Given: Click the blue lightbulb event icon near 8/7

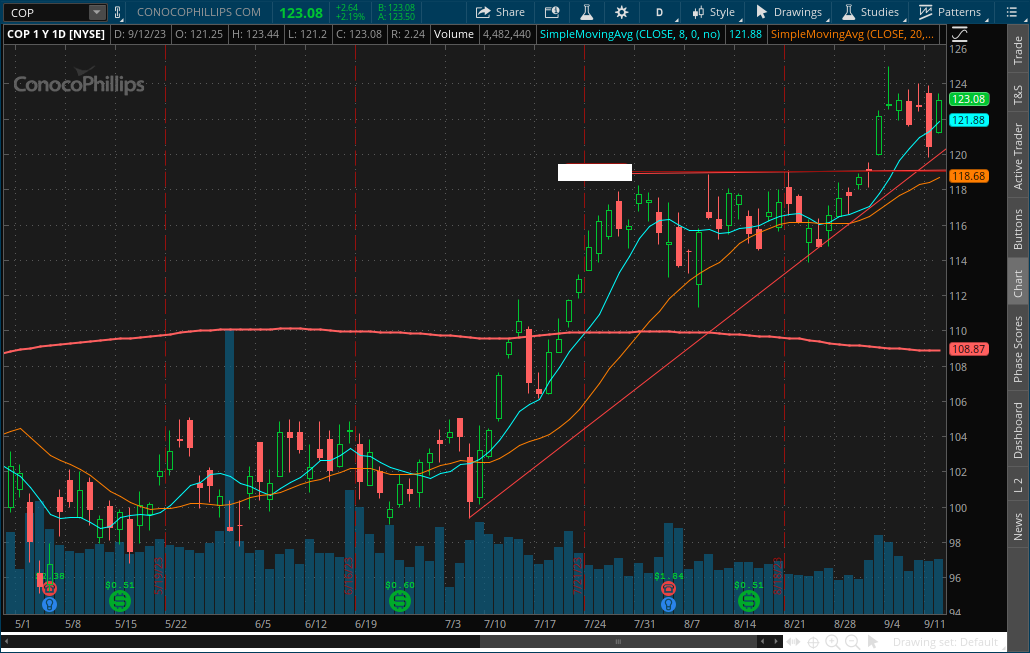Looking at the screenshot, I should 668,604.
